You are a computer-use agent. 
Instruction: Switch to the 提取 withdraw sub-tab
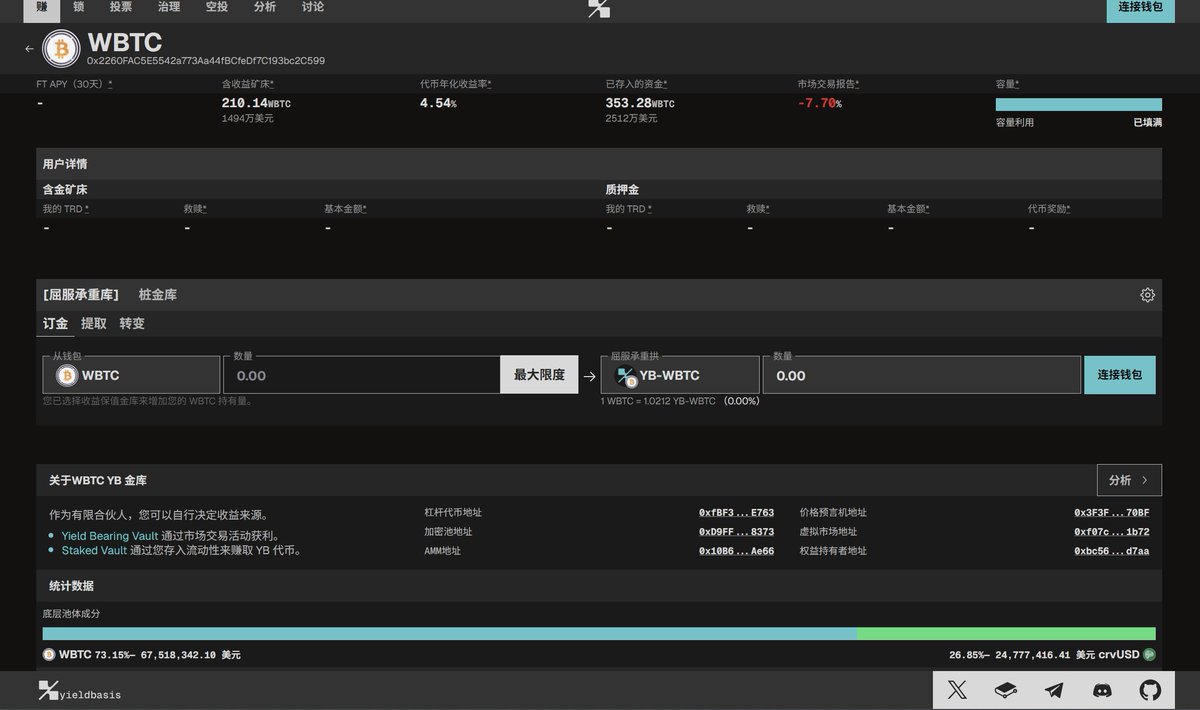(x=94, y=324)
